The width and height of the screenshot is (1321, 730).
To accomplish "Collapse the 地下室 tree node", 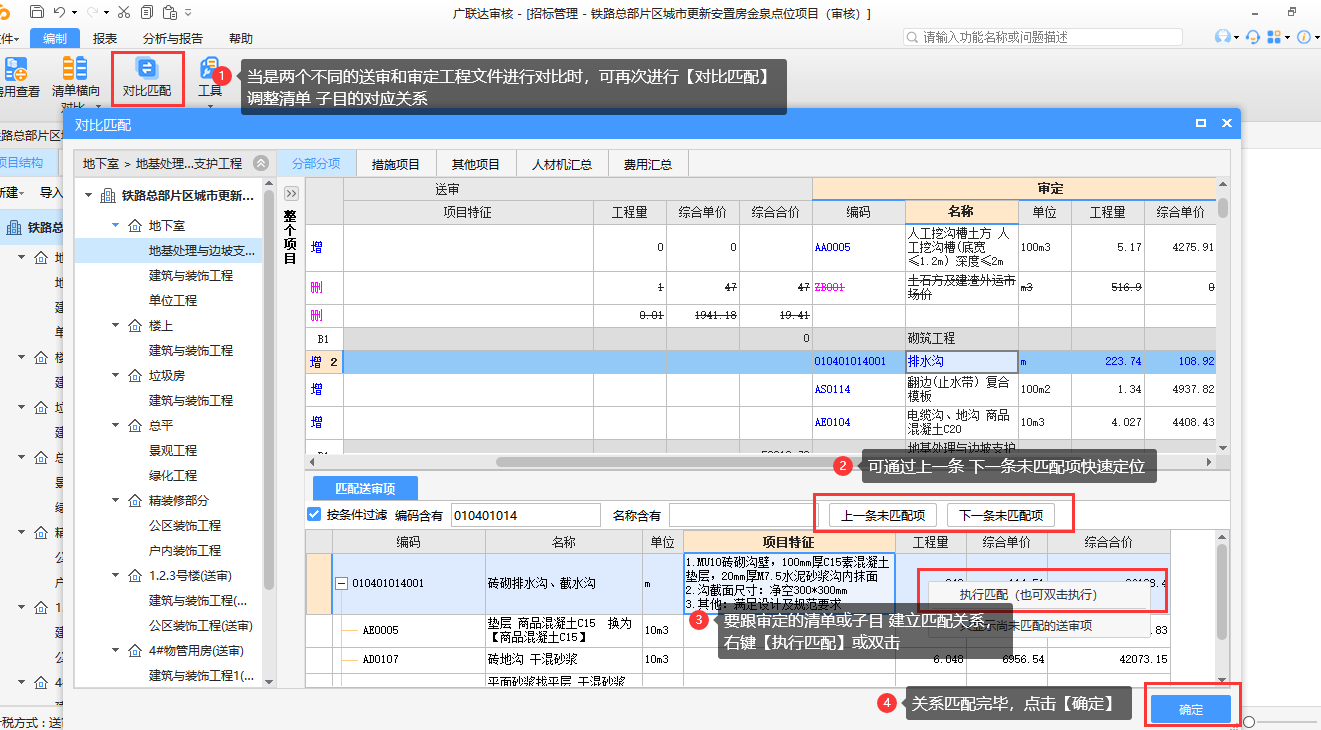I will coord(115,226).
